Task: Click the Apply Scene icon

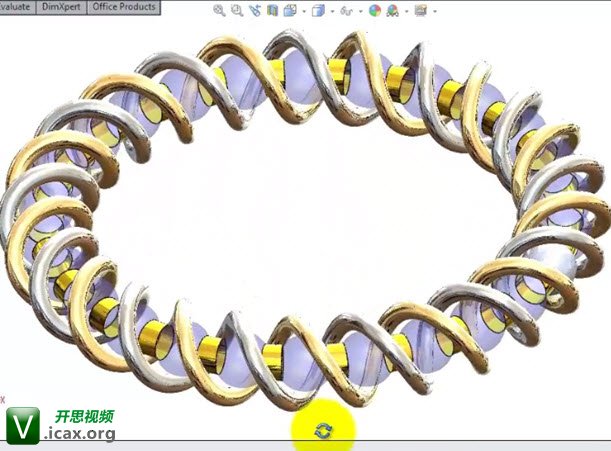Action: (393, 11)
